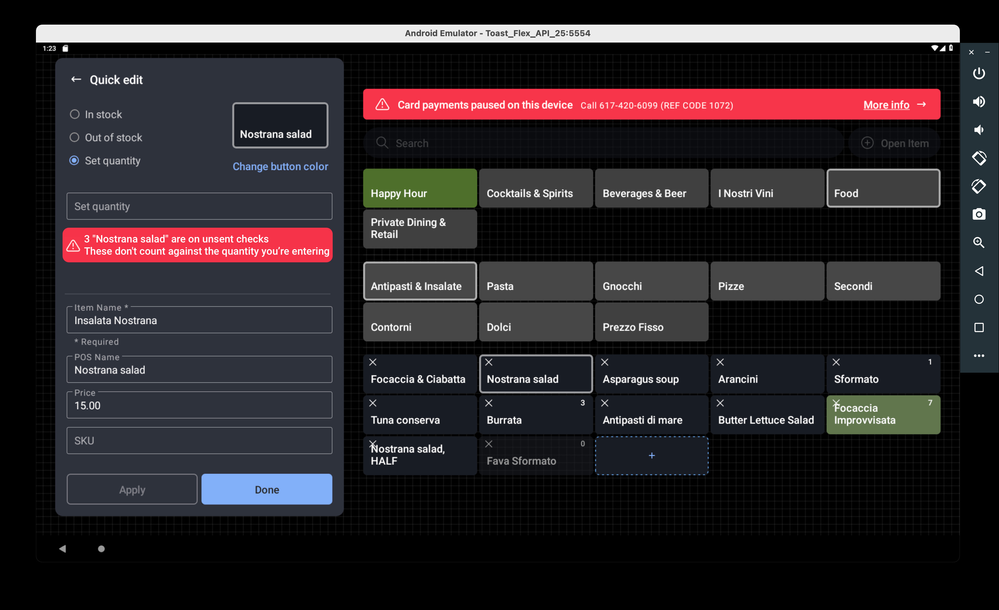Click the plus tile to add item
This screenshot has width=999, height=610.
point(651,456)
